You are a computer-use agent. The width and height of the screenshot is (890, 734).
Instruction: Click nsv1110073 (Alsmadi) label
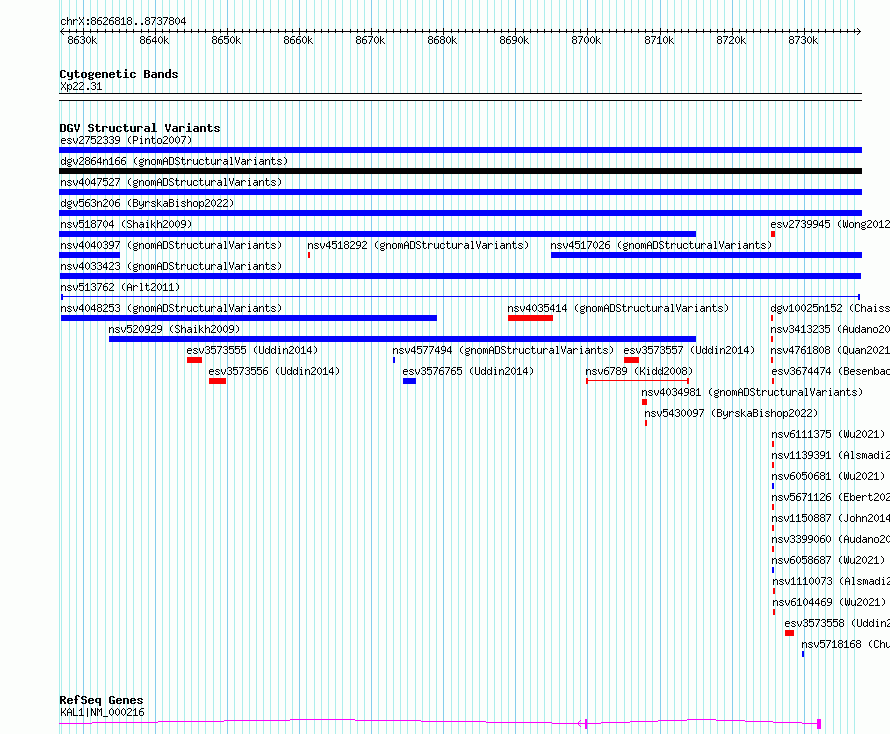tap(831, 581)
